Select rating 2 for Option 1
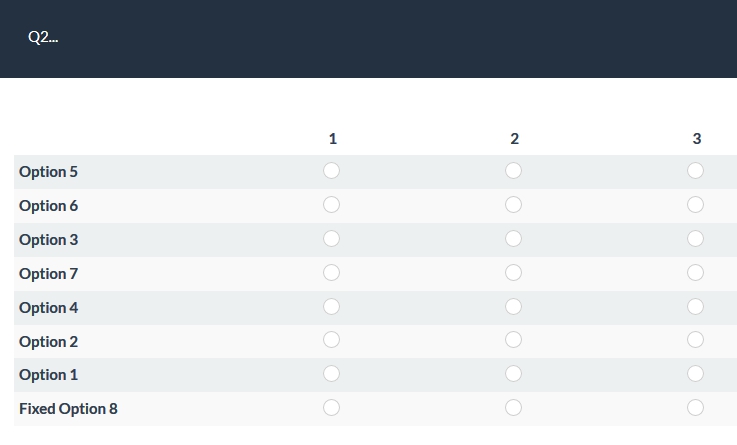Image resolution: width=737 pixels, height=445 pixels. coord(514,374)
